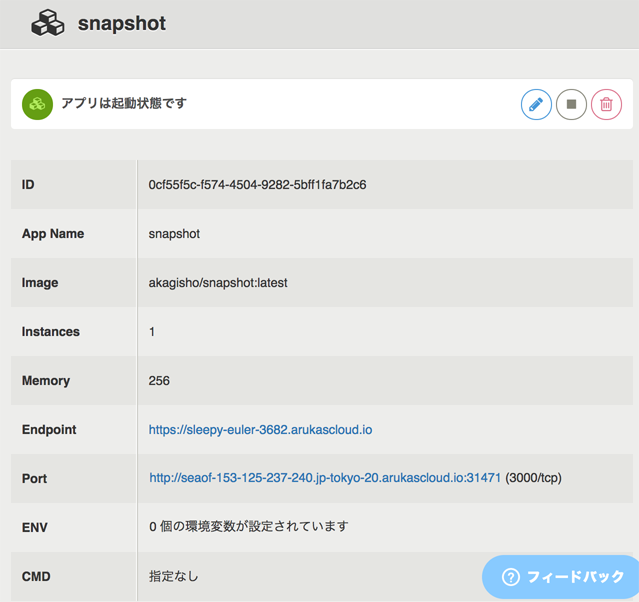639x602 pixels.
Task: Click the ID row label
Action: click(x=28, y=185)
